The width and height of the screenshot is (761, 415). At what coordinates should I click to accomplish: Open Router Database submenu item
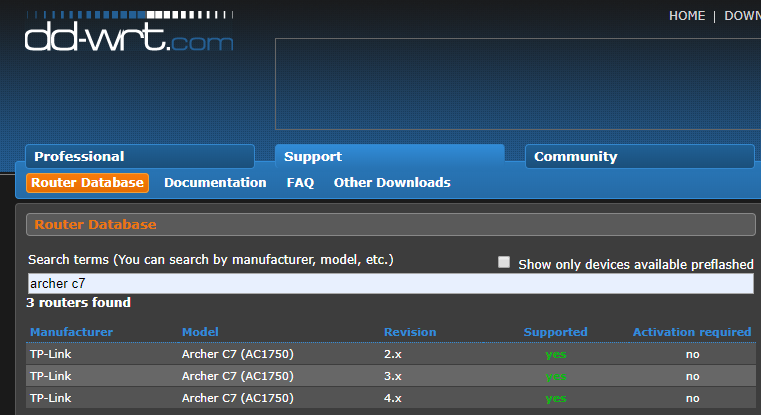click(x=87, y=183)
